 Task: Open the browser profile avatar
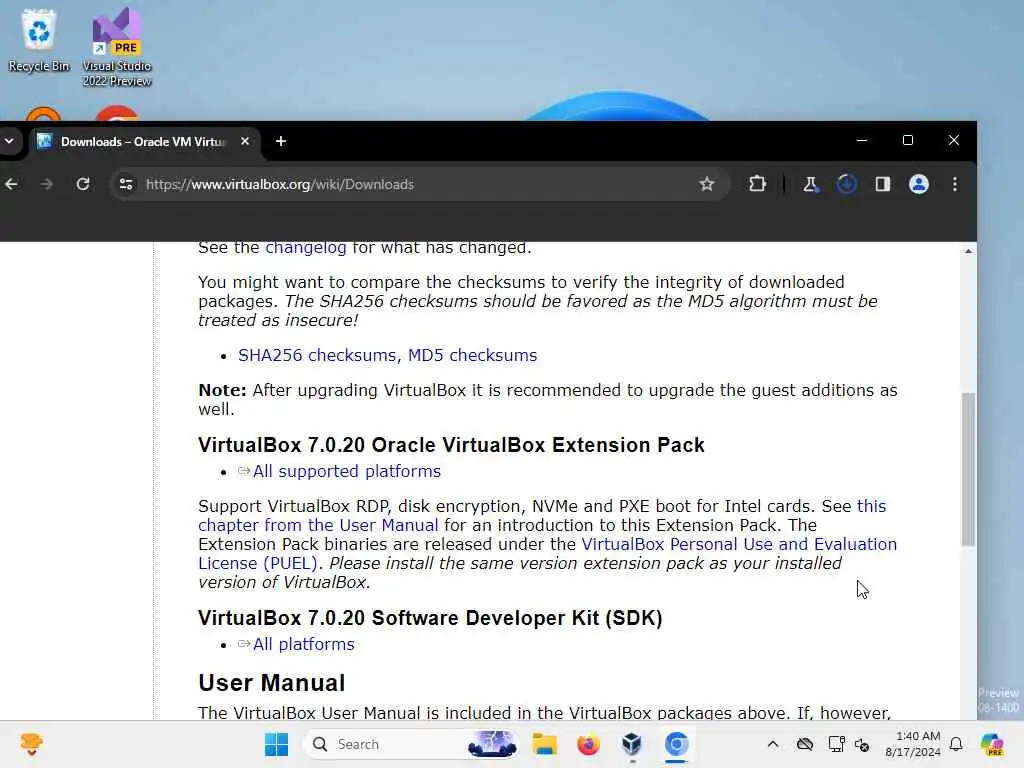point(919,184)
